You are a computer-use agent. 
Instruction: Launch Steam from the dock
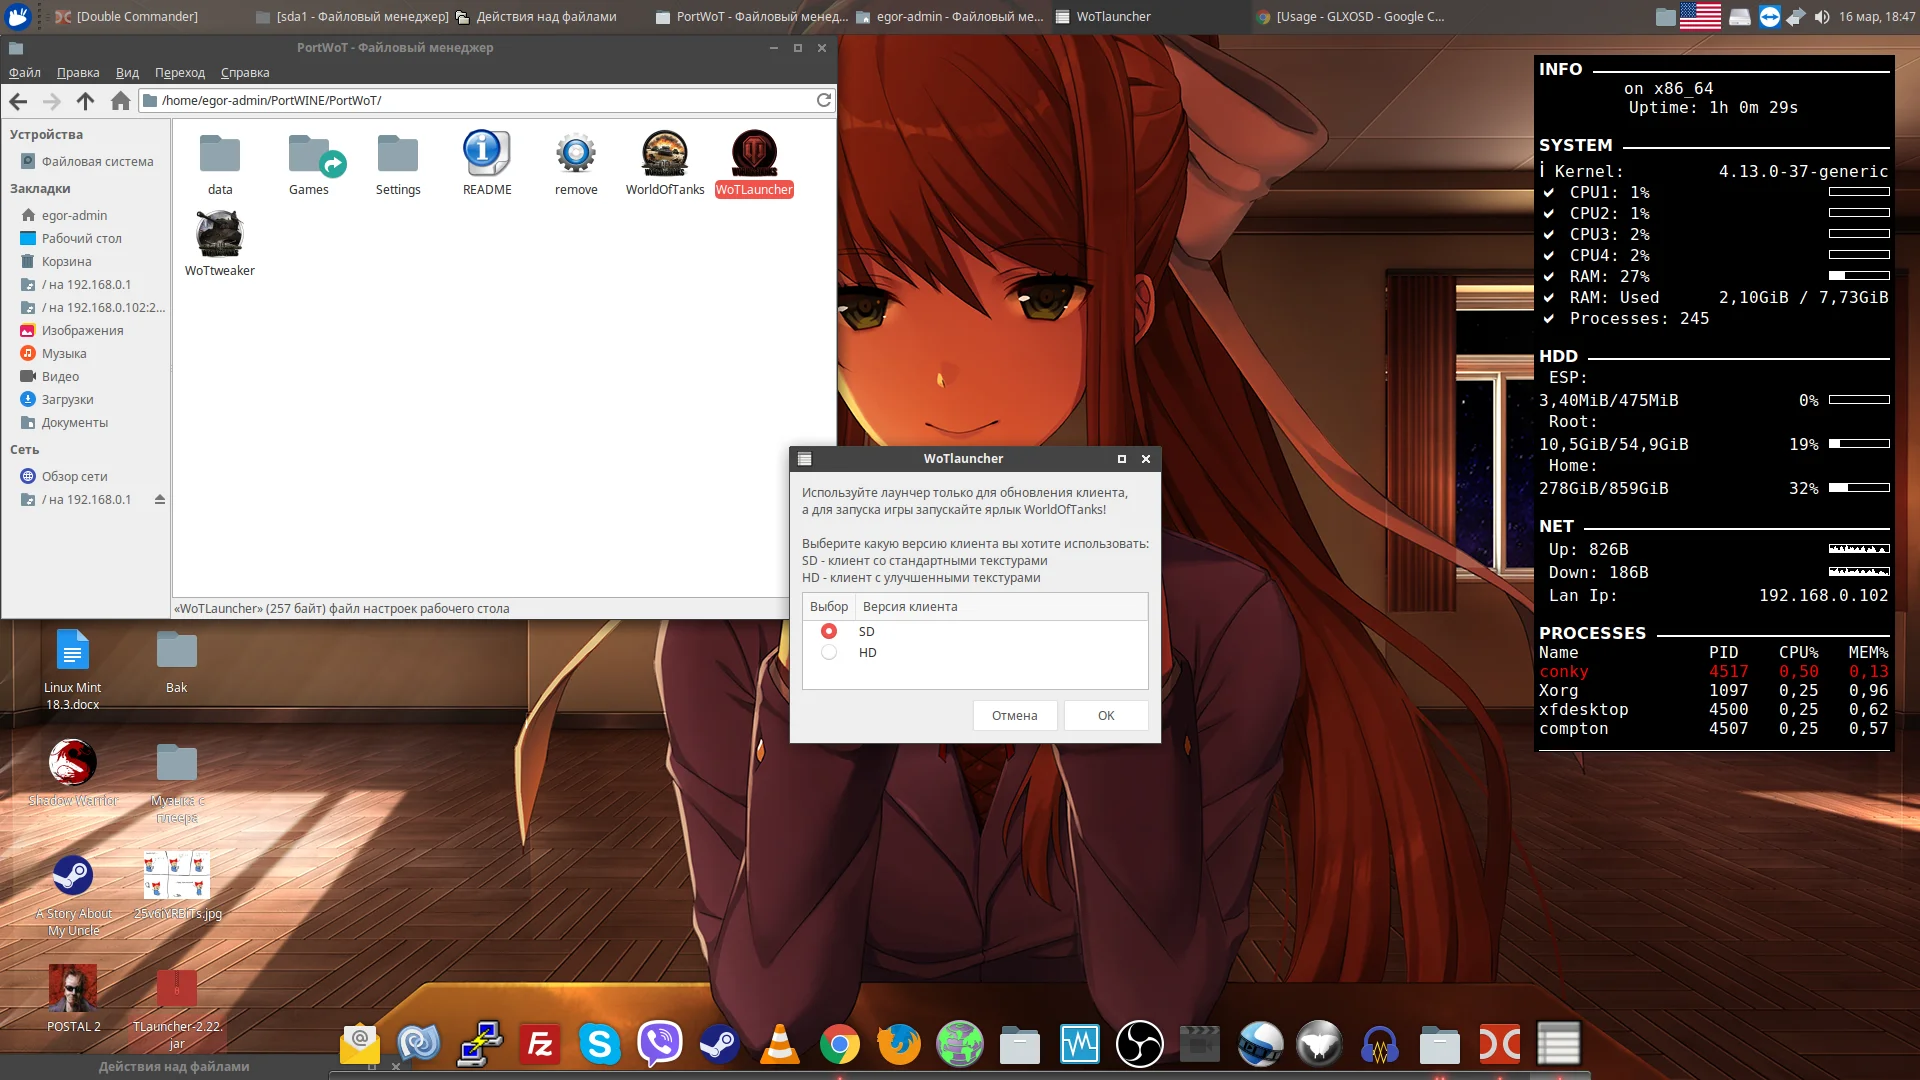[x=719, y=1044]
